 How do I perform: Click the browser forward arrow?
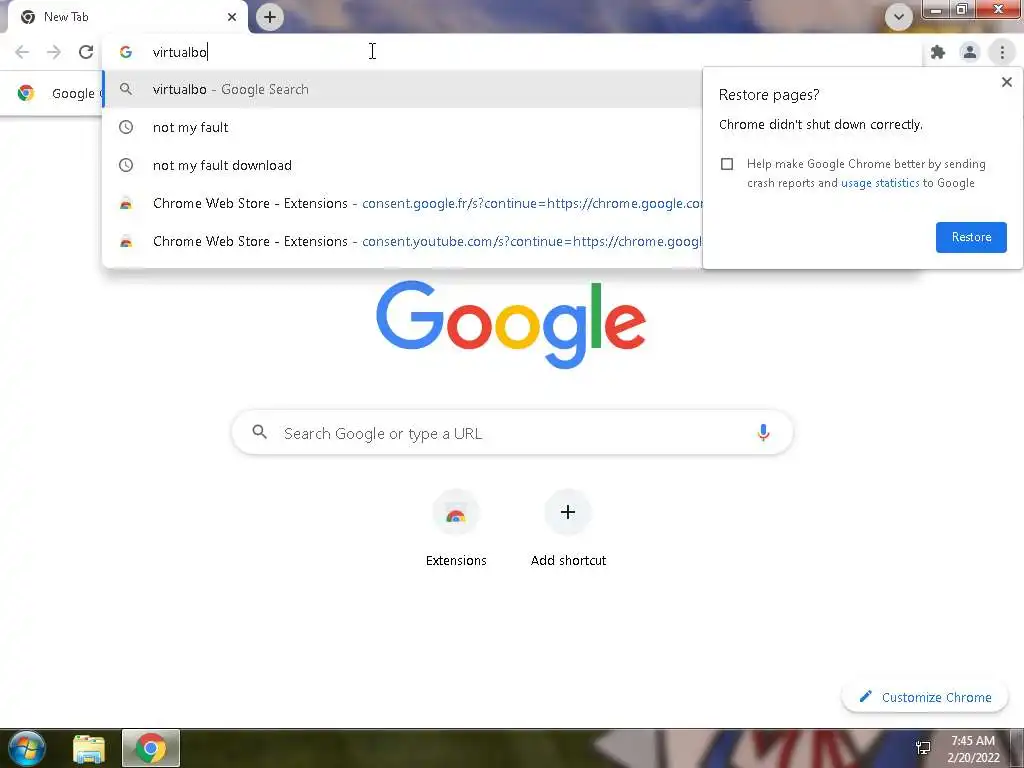(x=54, y=52)
